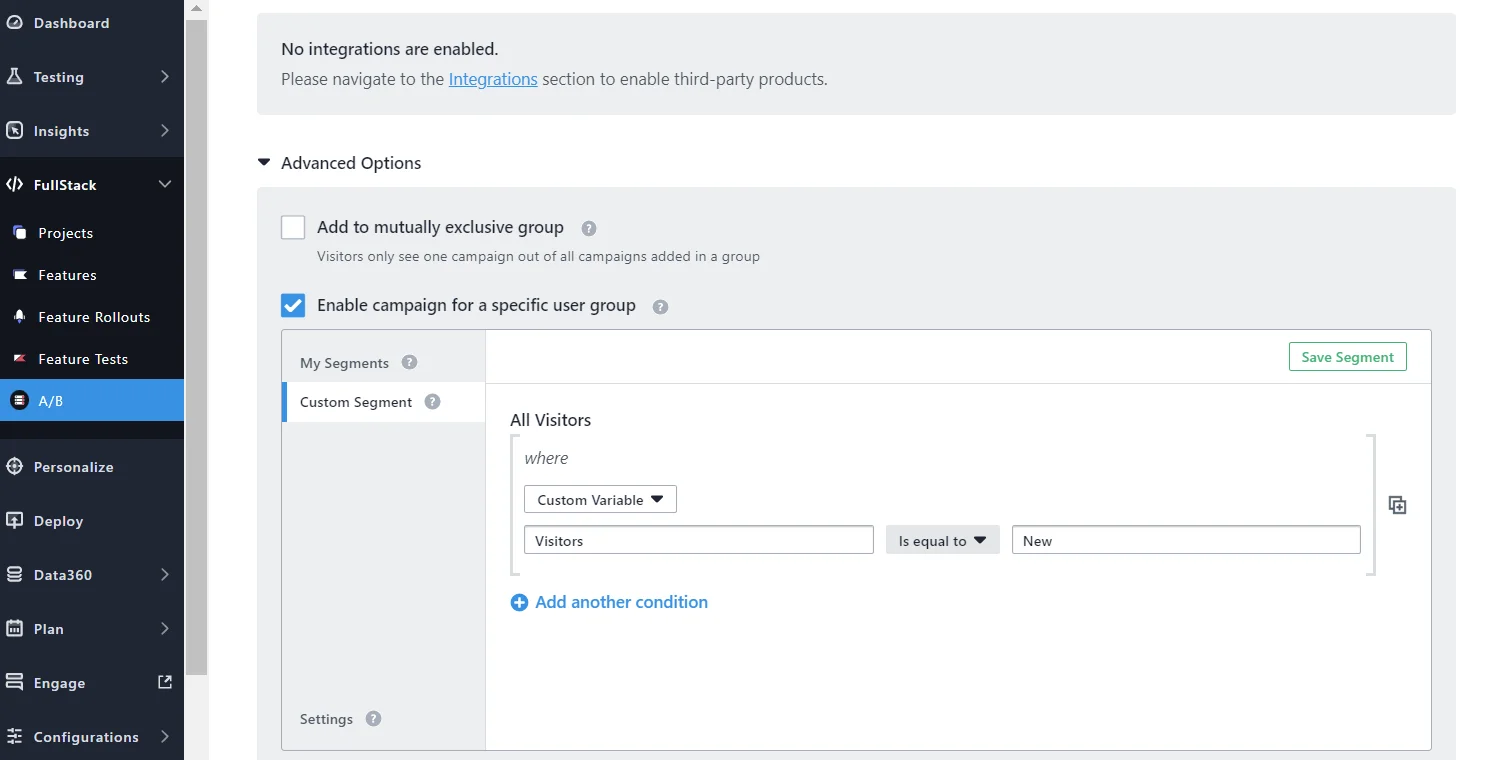Click the Save Segment button
Viewport: 1498px width, 760px height.
pyautogui.click(x=1347, y=357)
